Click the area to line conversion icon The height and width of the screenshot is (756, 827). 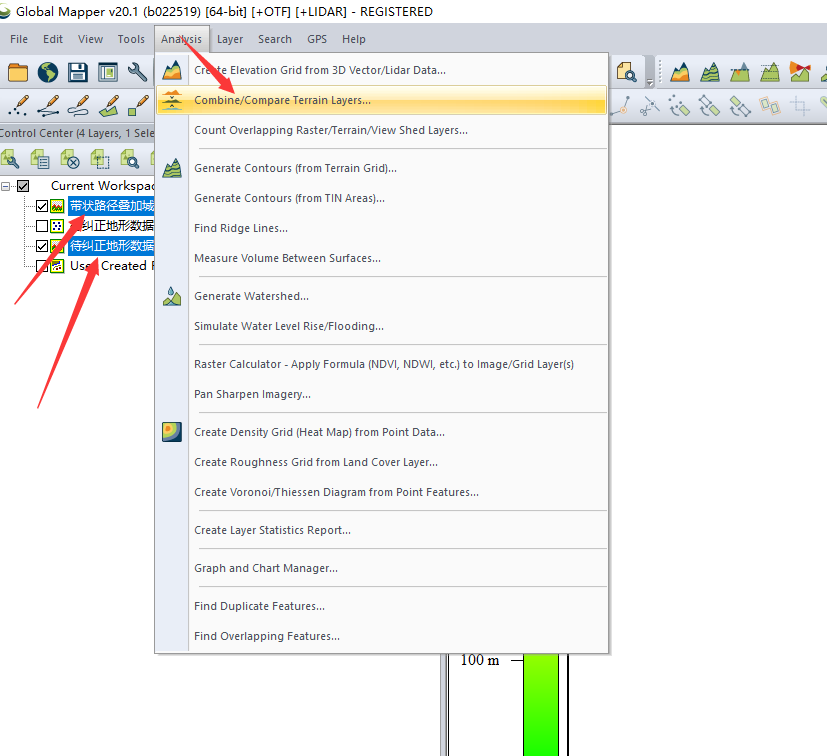pos(739,106)
